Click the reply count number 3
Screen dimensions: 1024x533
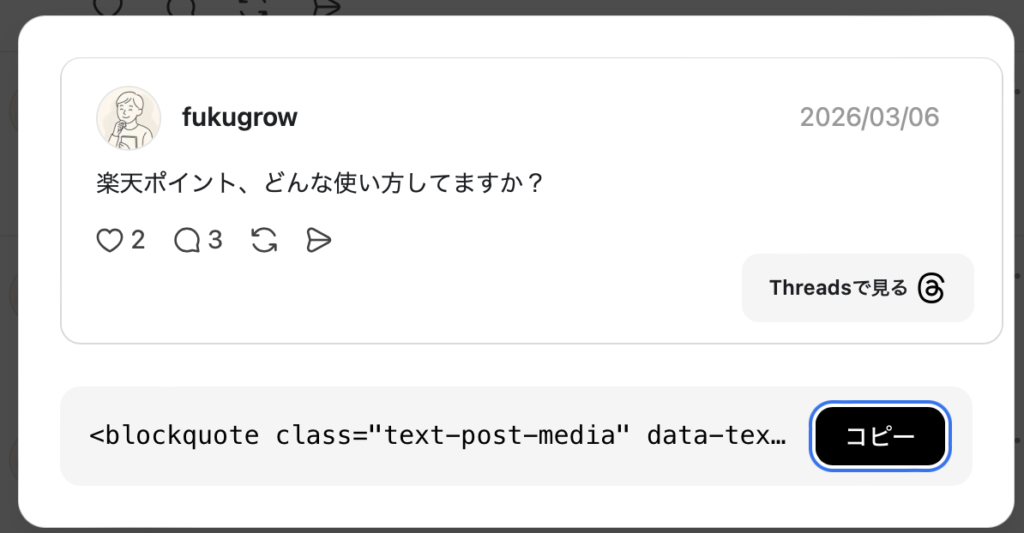pyautogui.click(x=215, y=240)
